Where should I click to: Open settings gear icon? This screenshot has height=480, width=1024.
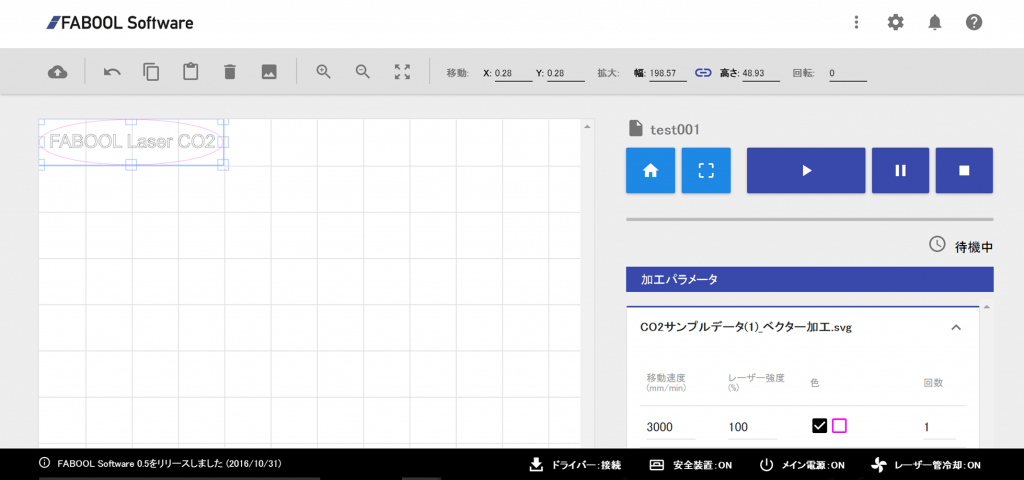point(895,22)
